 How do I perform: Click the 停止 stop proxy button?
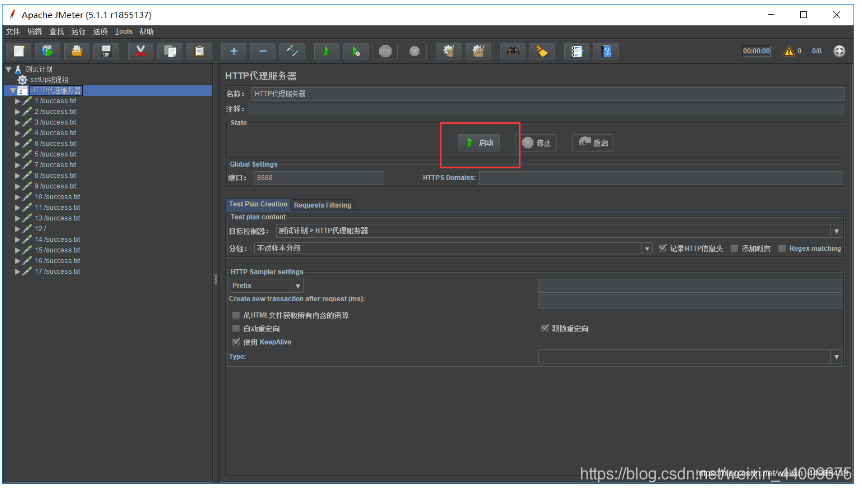[x=536, y=143]
